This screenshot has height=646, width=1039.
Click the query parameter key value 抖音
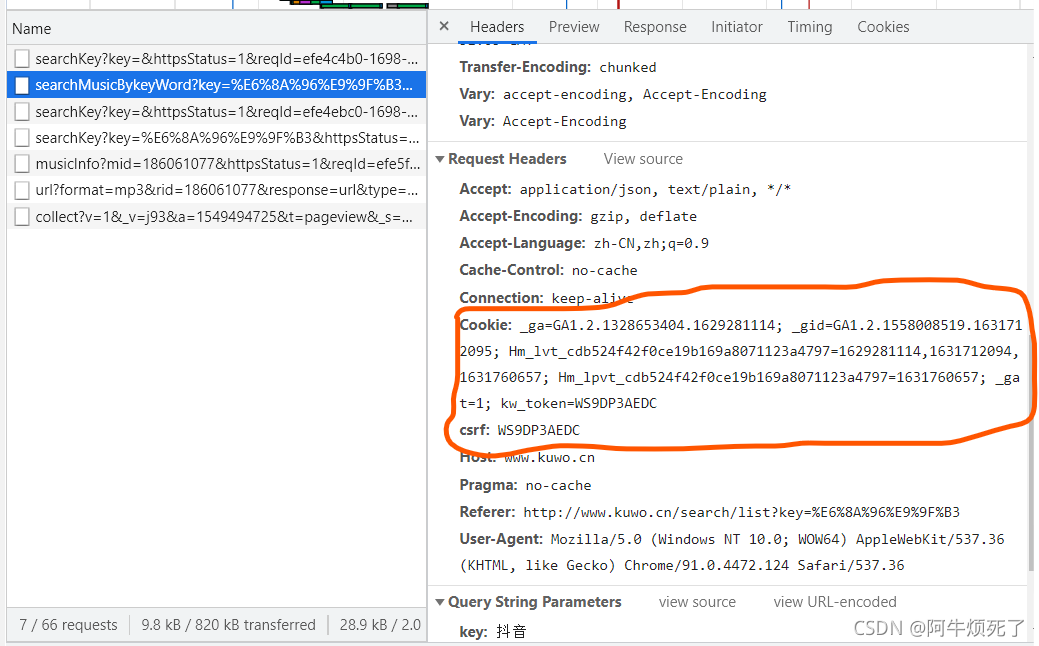click(511, 631)
